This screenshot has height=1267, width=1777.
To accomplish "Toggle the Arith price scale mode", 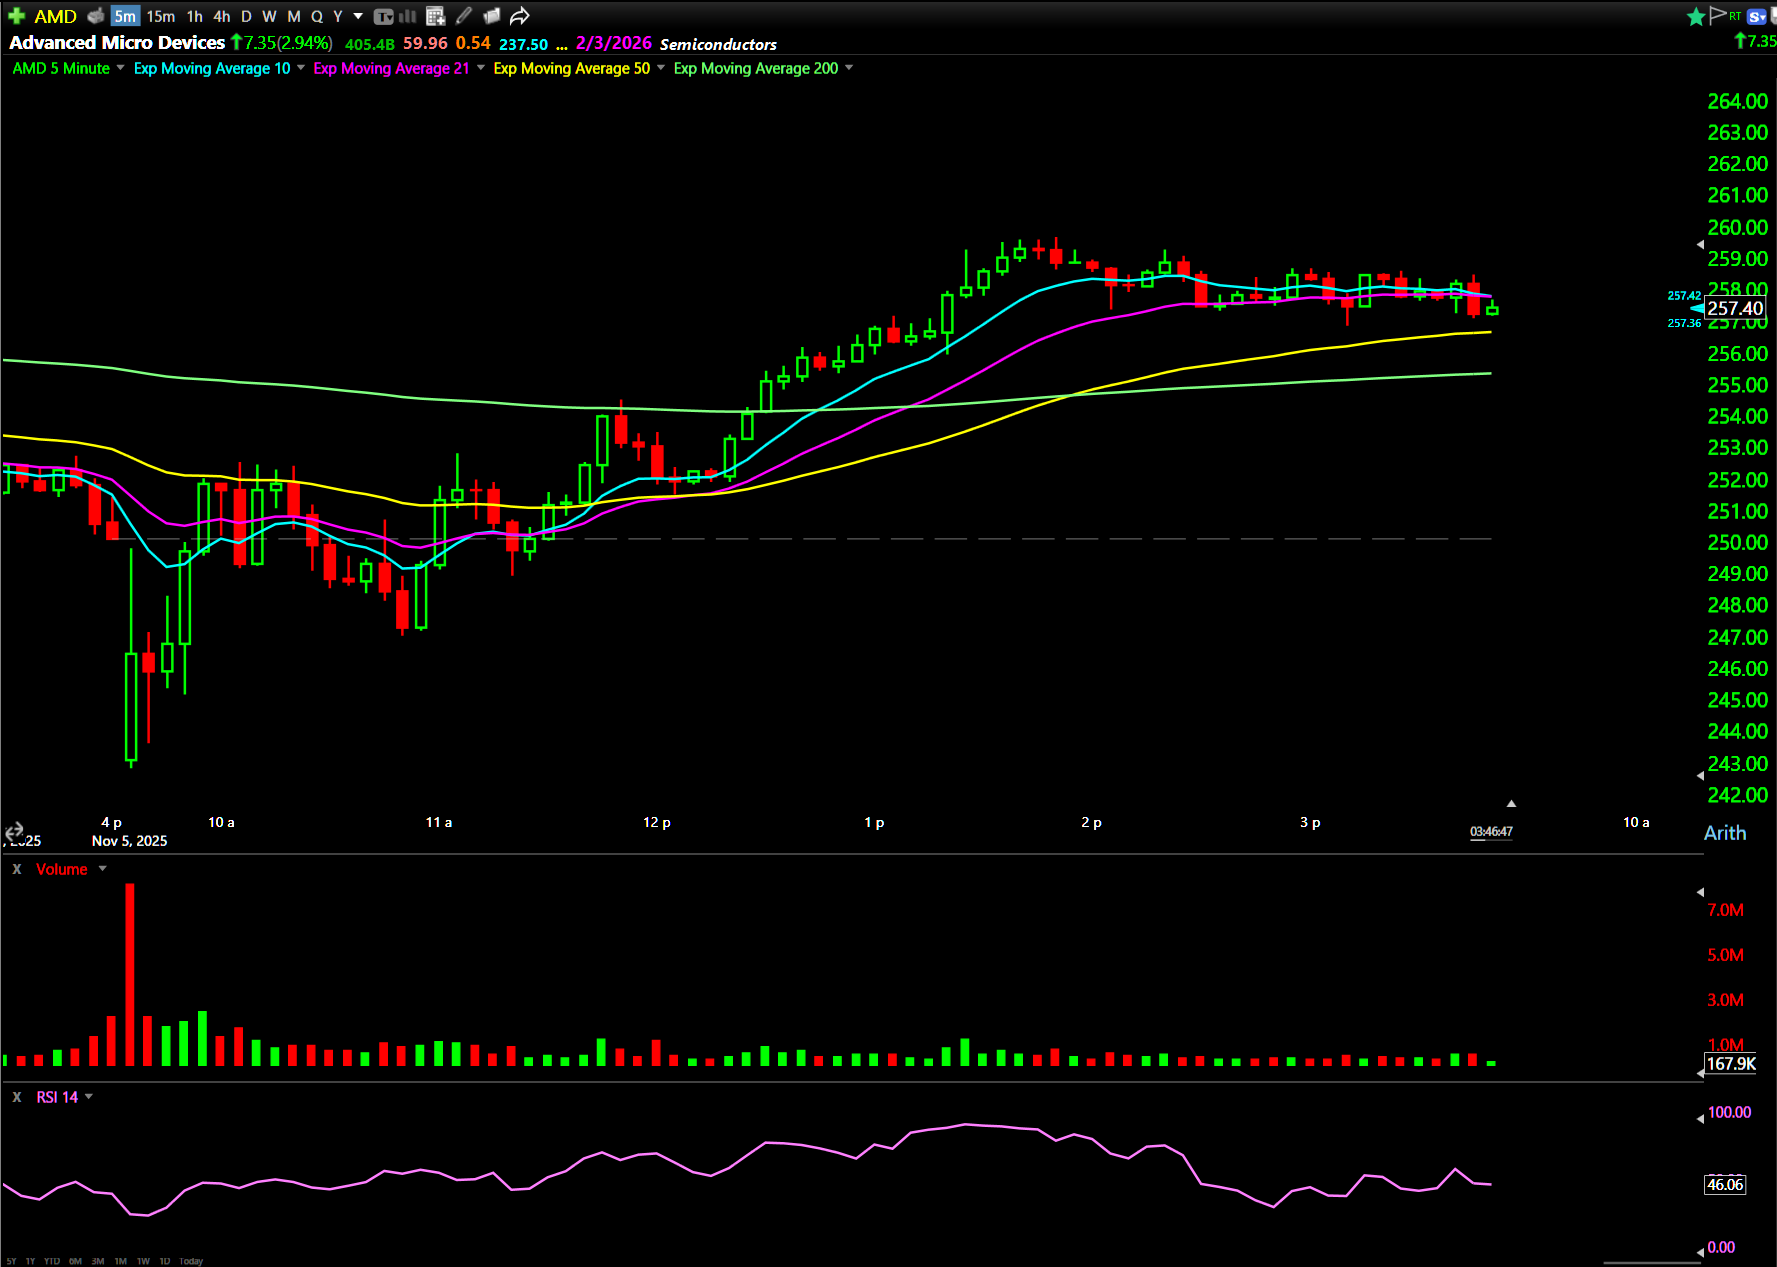I will pyautogui.click(x=1725, y=833).
